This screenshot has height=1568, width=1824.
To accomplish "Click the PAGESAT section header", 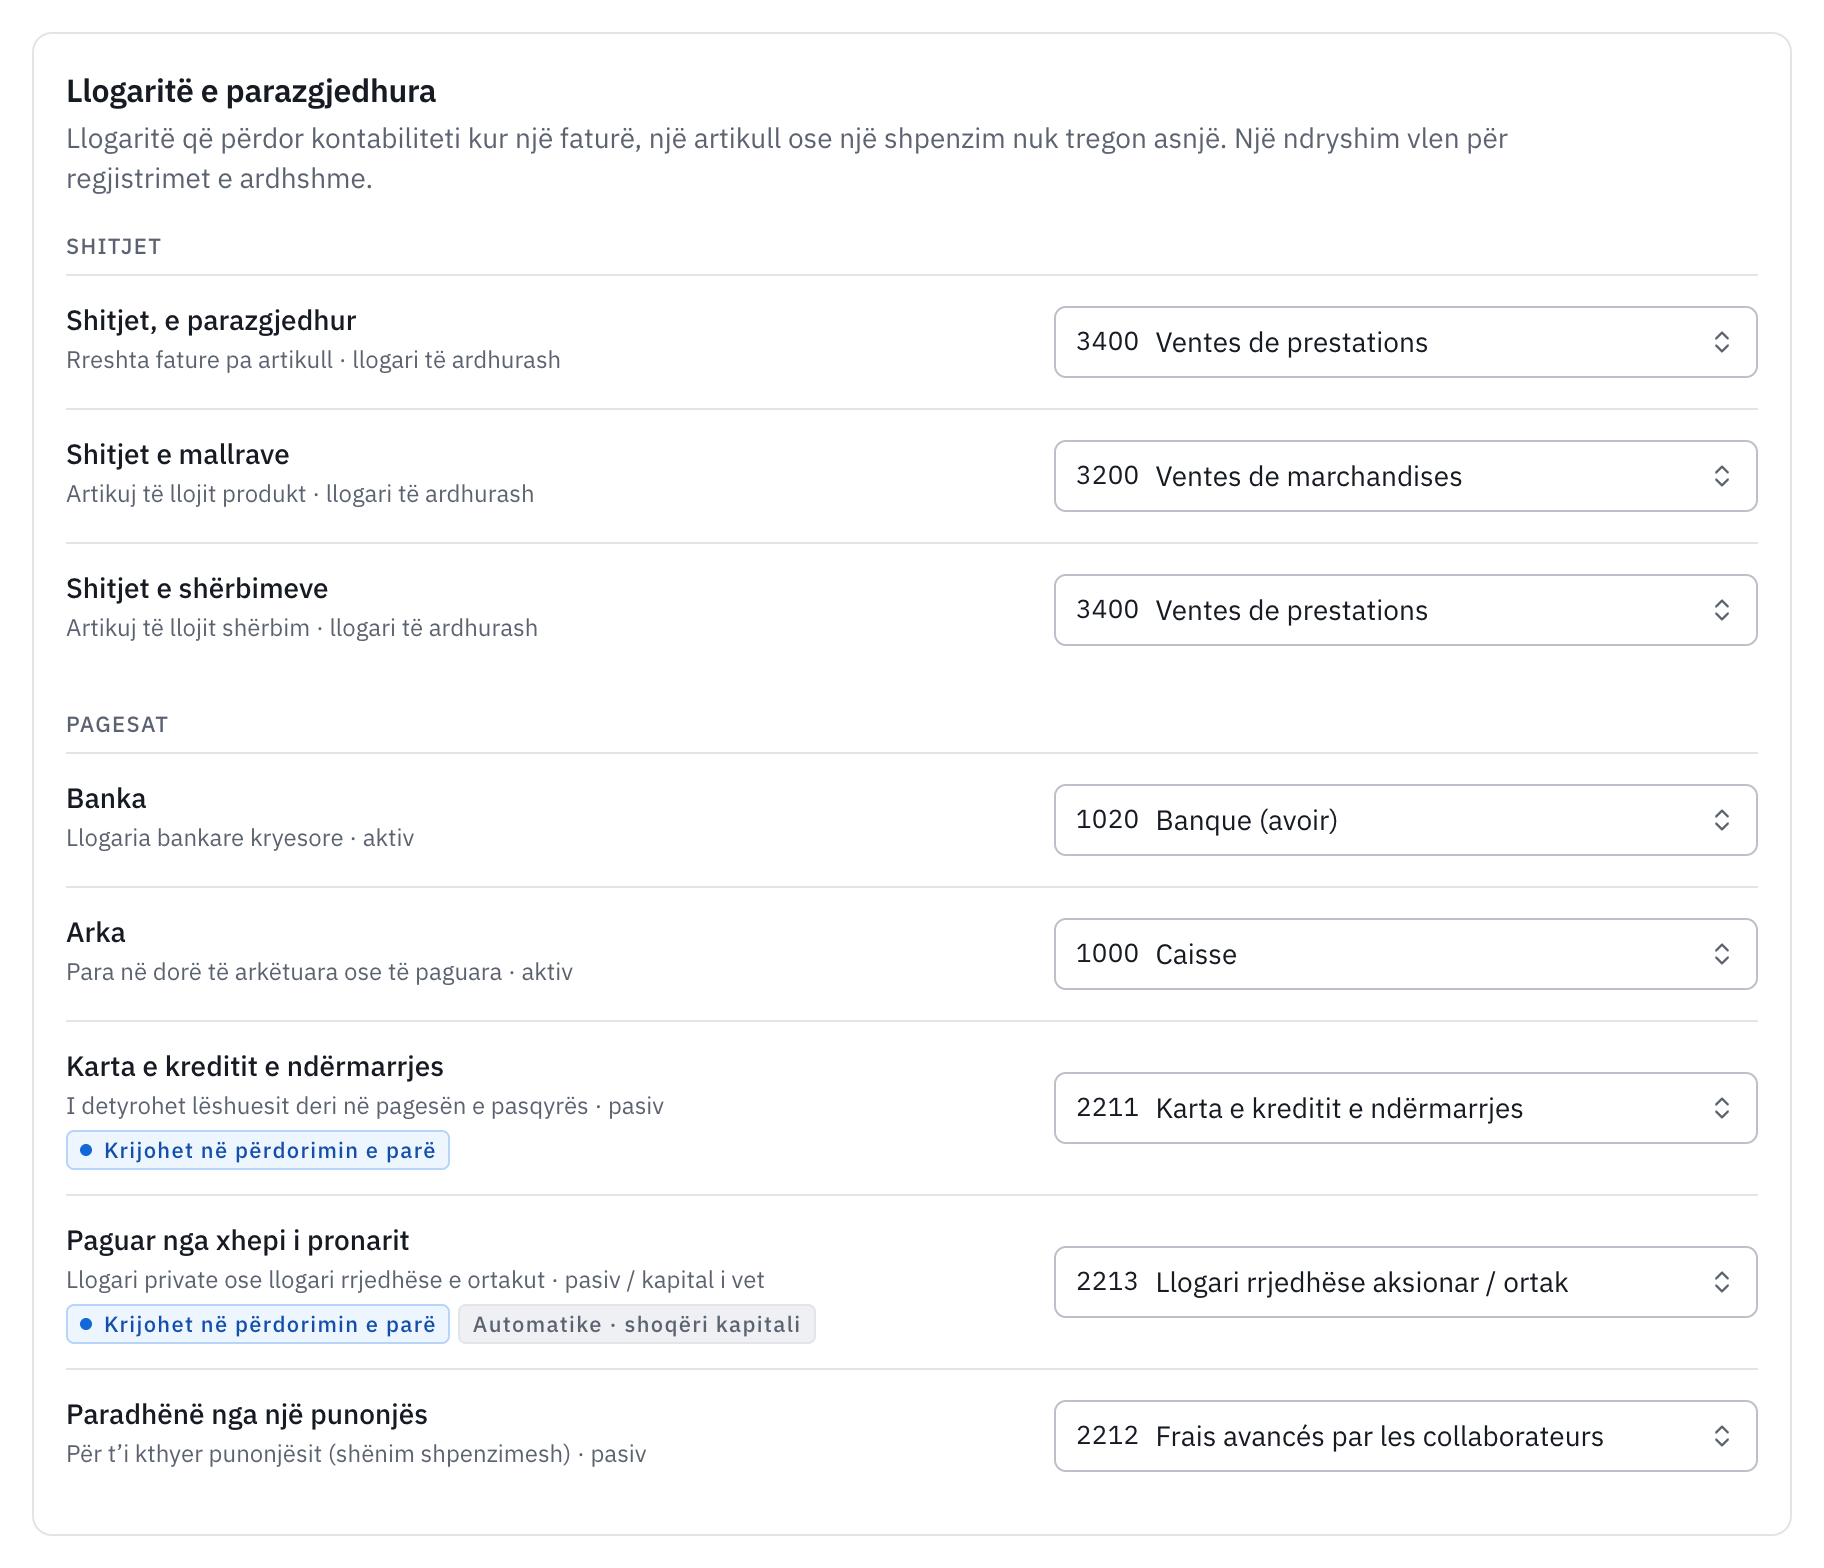I will pos(117,724).
